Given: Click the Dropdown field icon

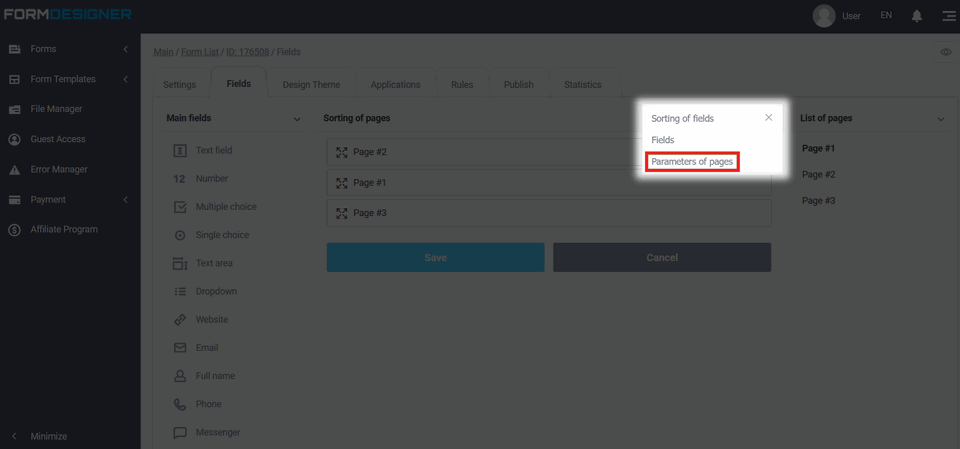Looking at the screenshot, I should (180, 291).
